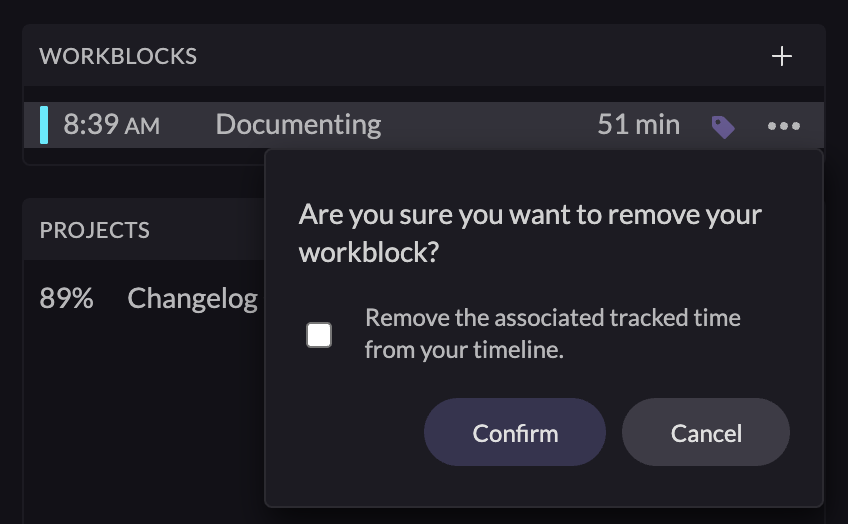Select the Changelog project entry
The width and height of the screenshot is (848, 524).
(x=192, y=298)
